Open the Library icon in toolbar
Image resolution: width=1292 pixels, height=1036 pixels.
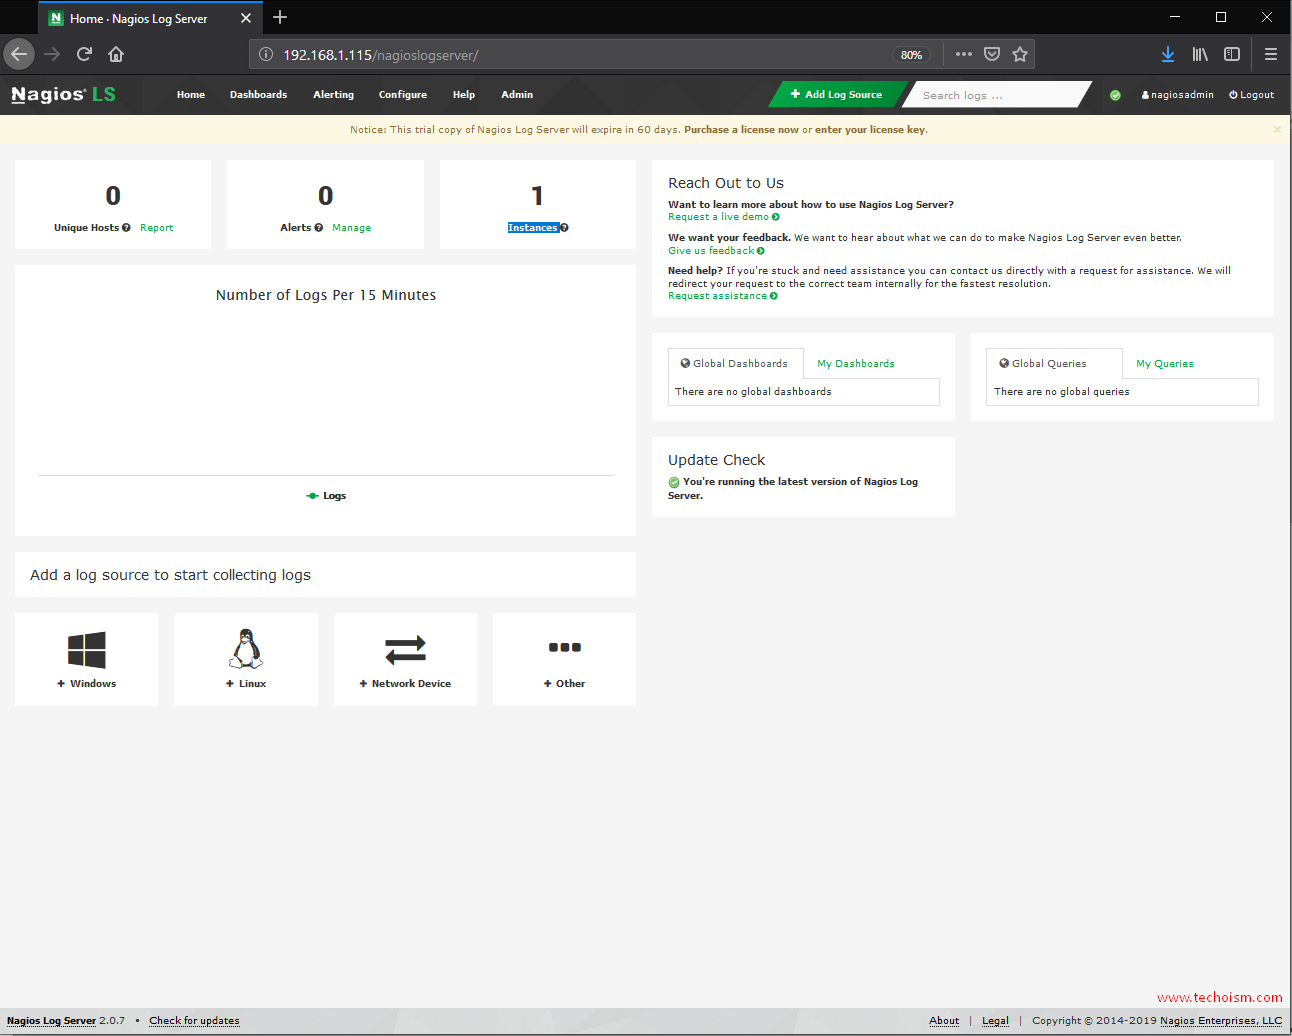1200,54
